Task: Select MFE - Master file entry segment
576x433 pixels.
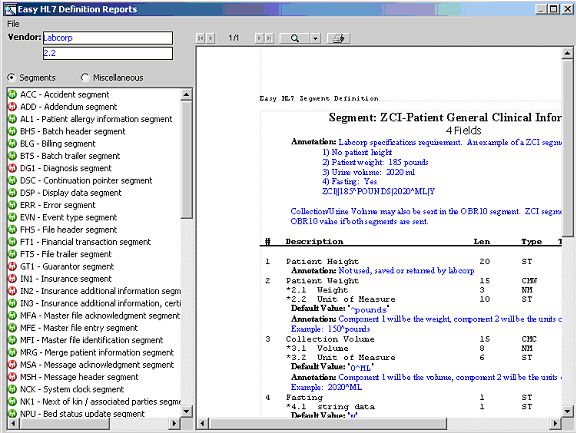Action: [x=79, y=328]
